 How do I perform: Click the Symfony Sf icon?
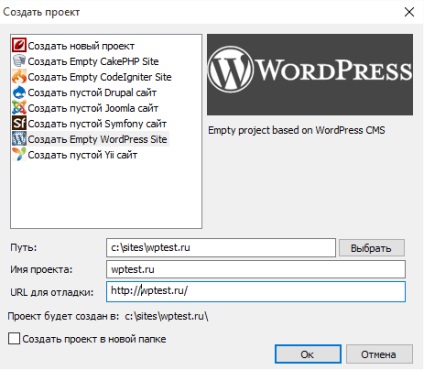click(x=19, y=123)
